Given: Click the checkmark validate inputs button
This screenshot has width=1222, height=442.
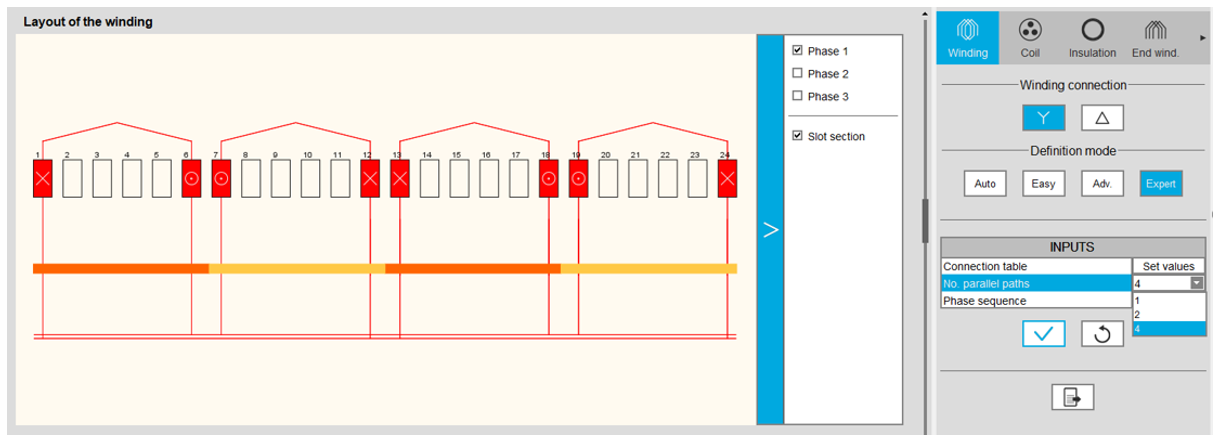Looking at the screenshot, I should [x=1043, y=334].
